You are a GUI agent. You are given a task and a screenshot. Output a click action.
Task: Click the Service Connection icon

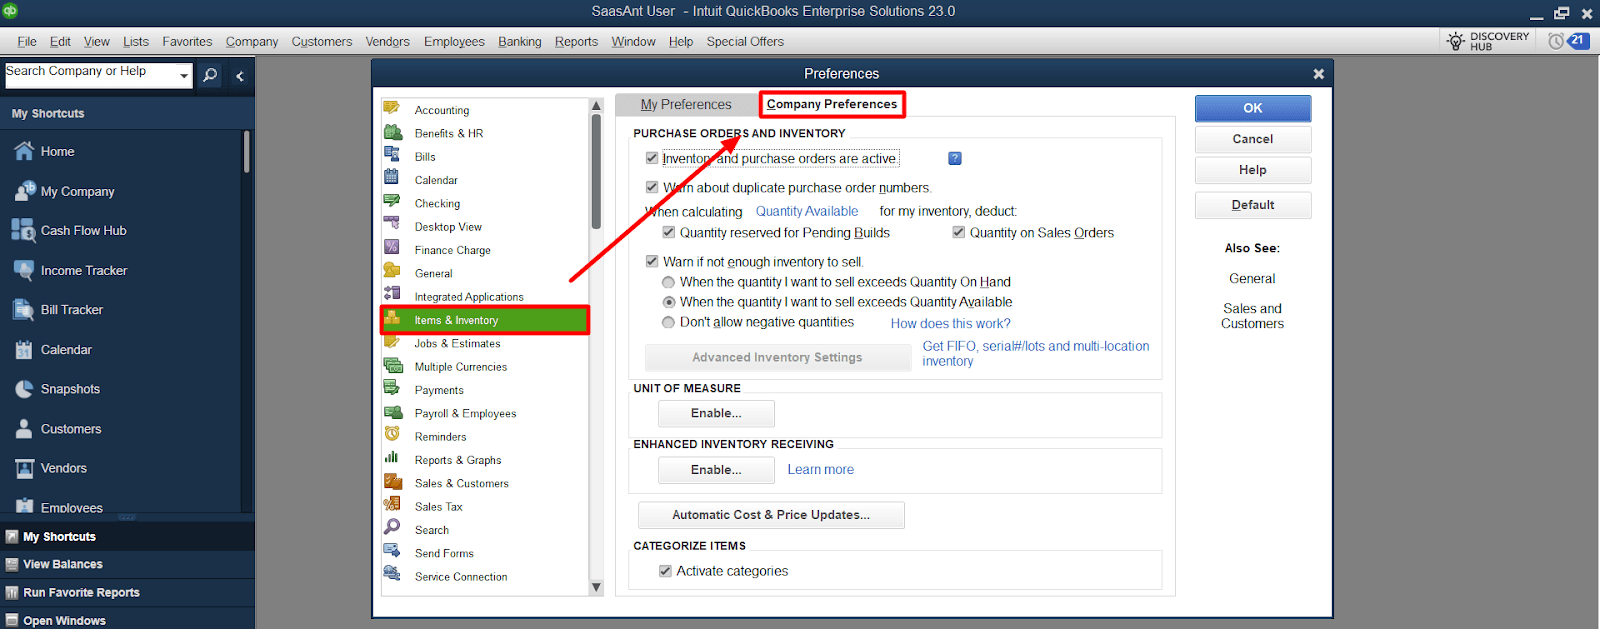pyautogui.click(x=392, y=574)
